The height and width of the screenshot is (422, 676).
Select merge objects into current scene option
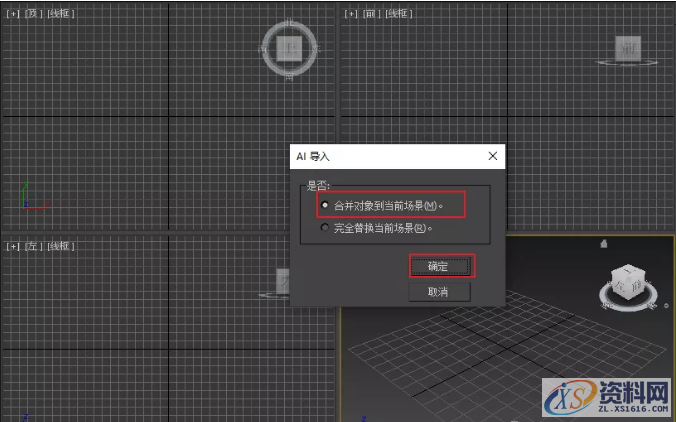click(x=382, y=206)
